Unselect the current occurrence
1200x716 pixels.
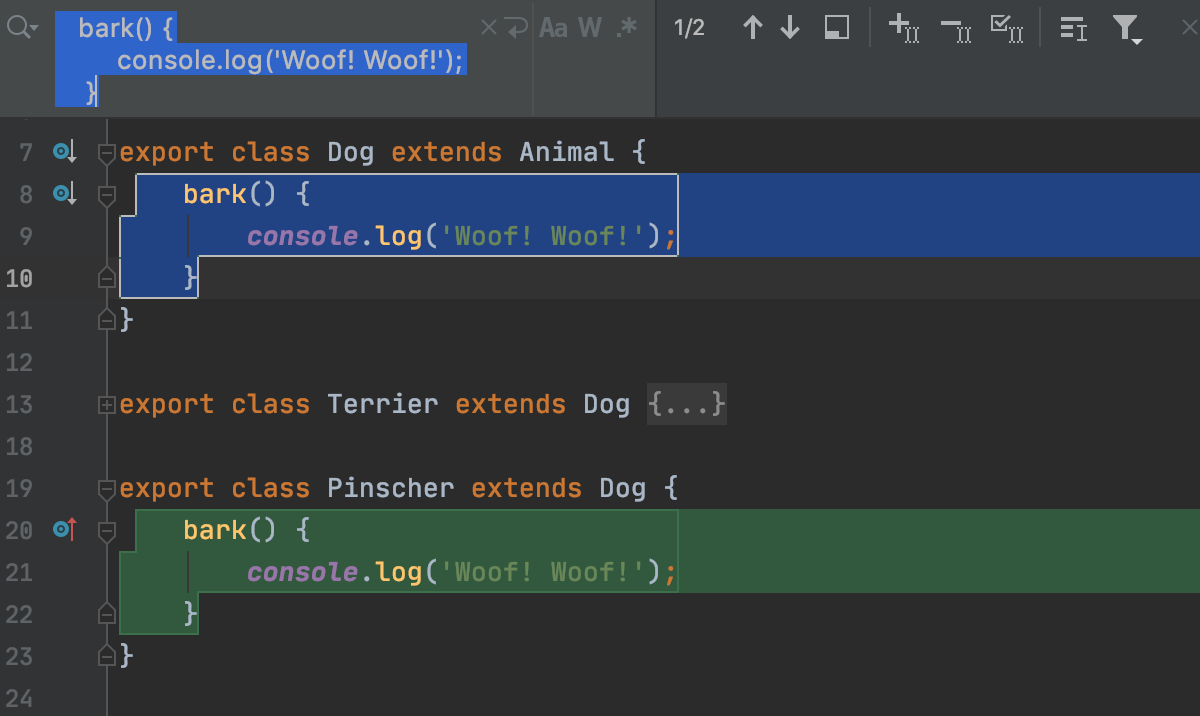[x=956, y=28]
